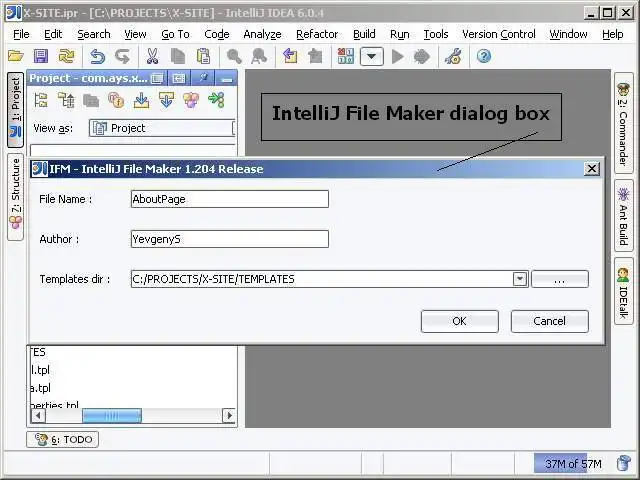Viewport: 640px width, 480px height.
Task: Click the Synchronize toolbar icon
Action: 66,56
